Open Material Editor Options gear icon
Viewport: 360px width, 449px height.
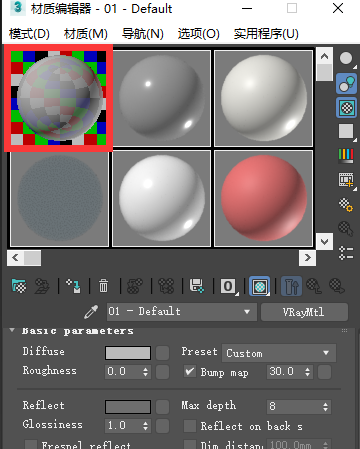pyautogui.click(x=346, y=204)
